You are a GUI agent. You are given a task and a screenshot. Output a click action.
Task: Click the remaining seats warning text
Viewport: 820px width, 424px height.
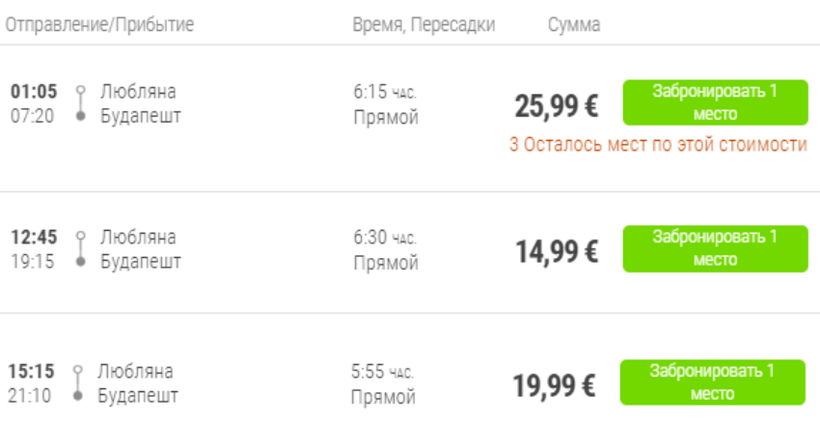[x=658, y=145]
